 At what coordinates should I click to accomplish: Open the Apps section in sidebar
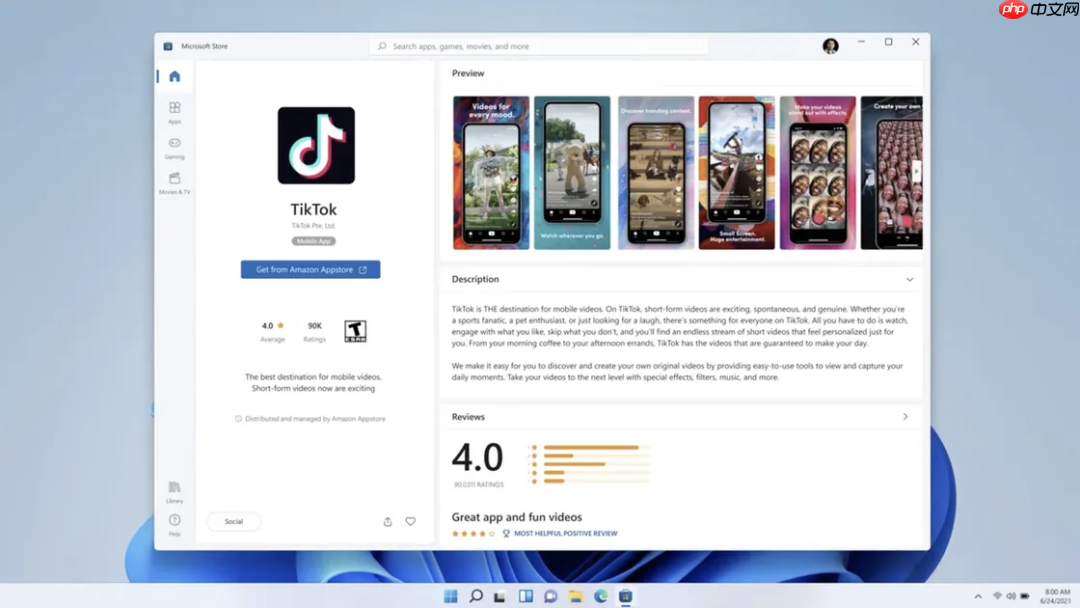click(x=175, y=110)
